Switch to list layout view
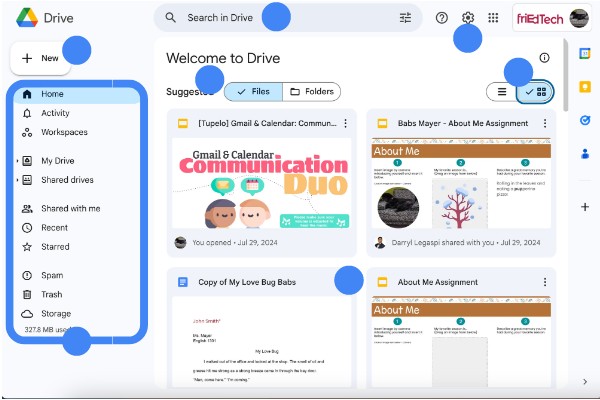The width and height of the screenshot is (600, 400). (502, 92)
